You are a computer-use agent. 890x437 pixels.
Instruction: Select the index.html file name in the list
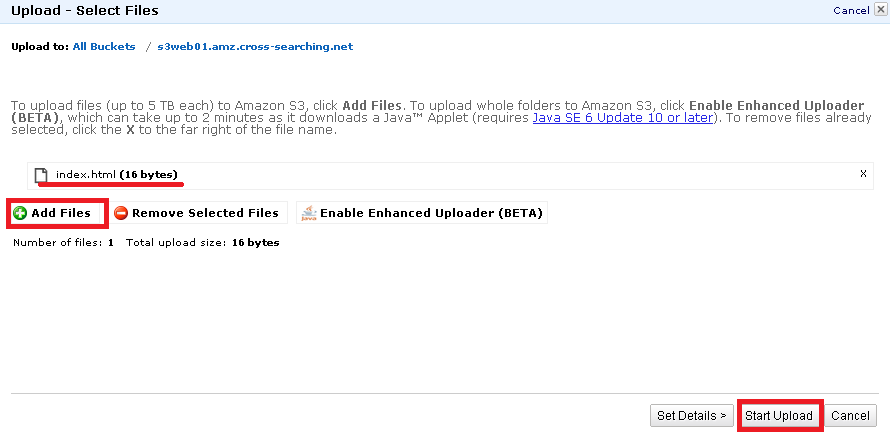[86, 175]
